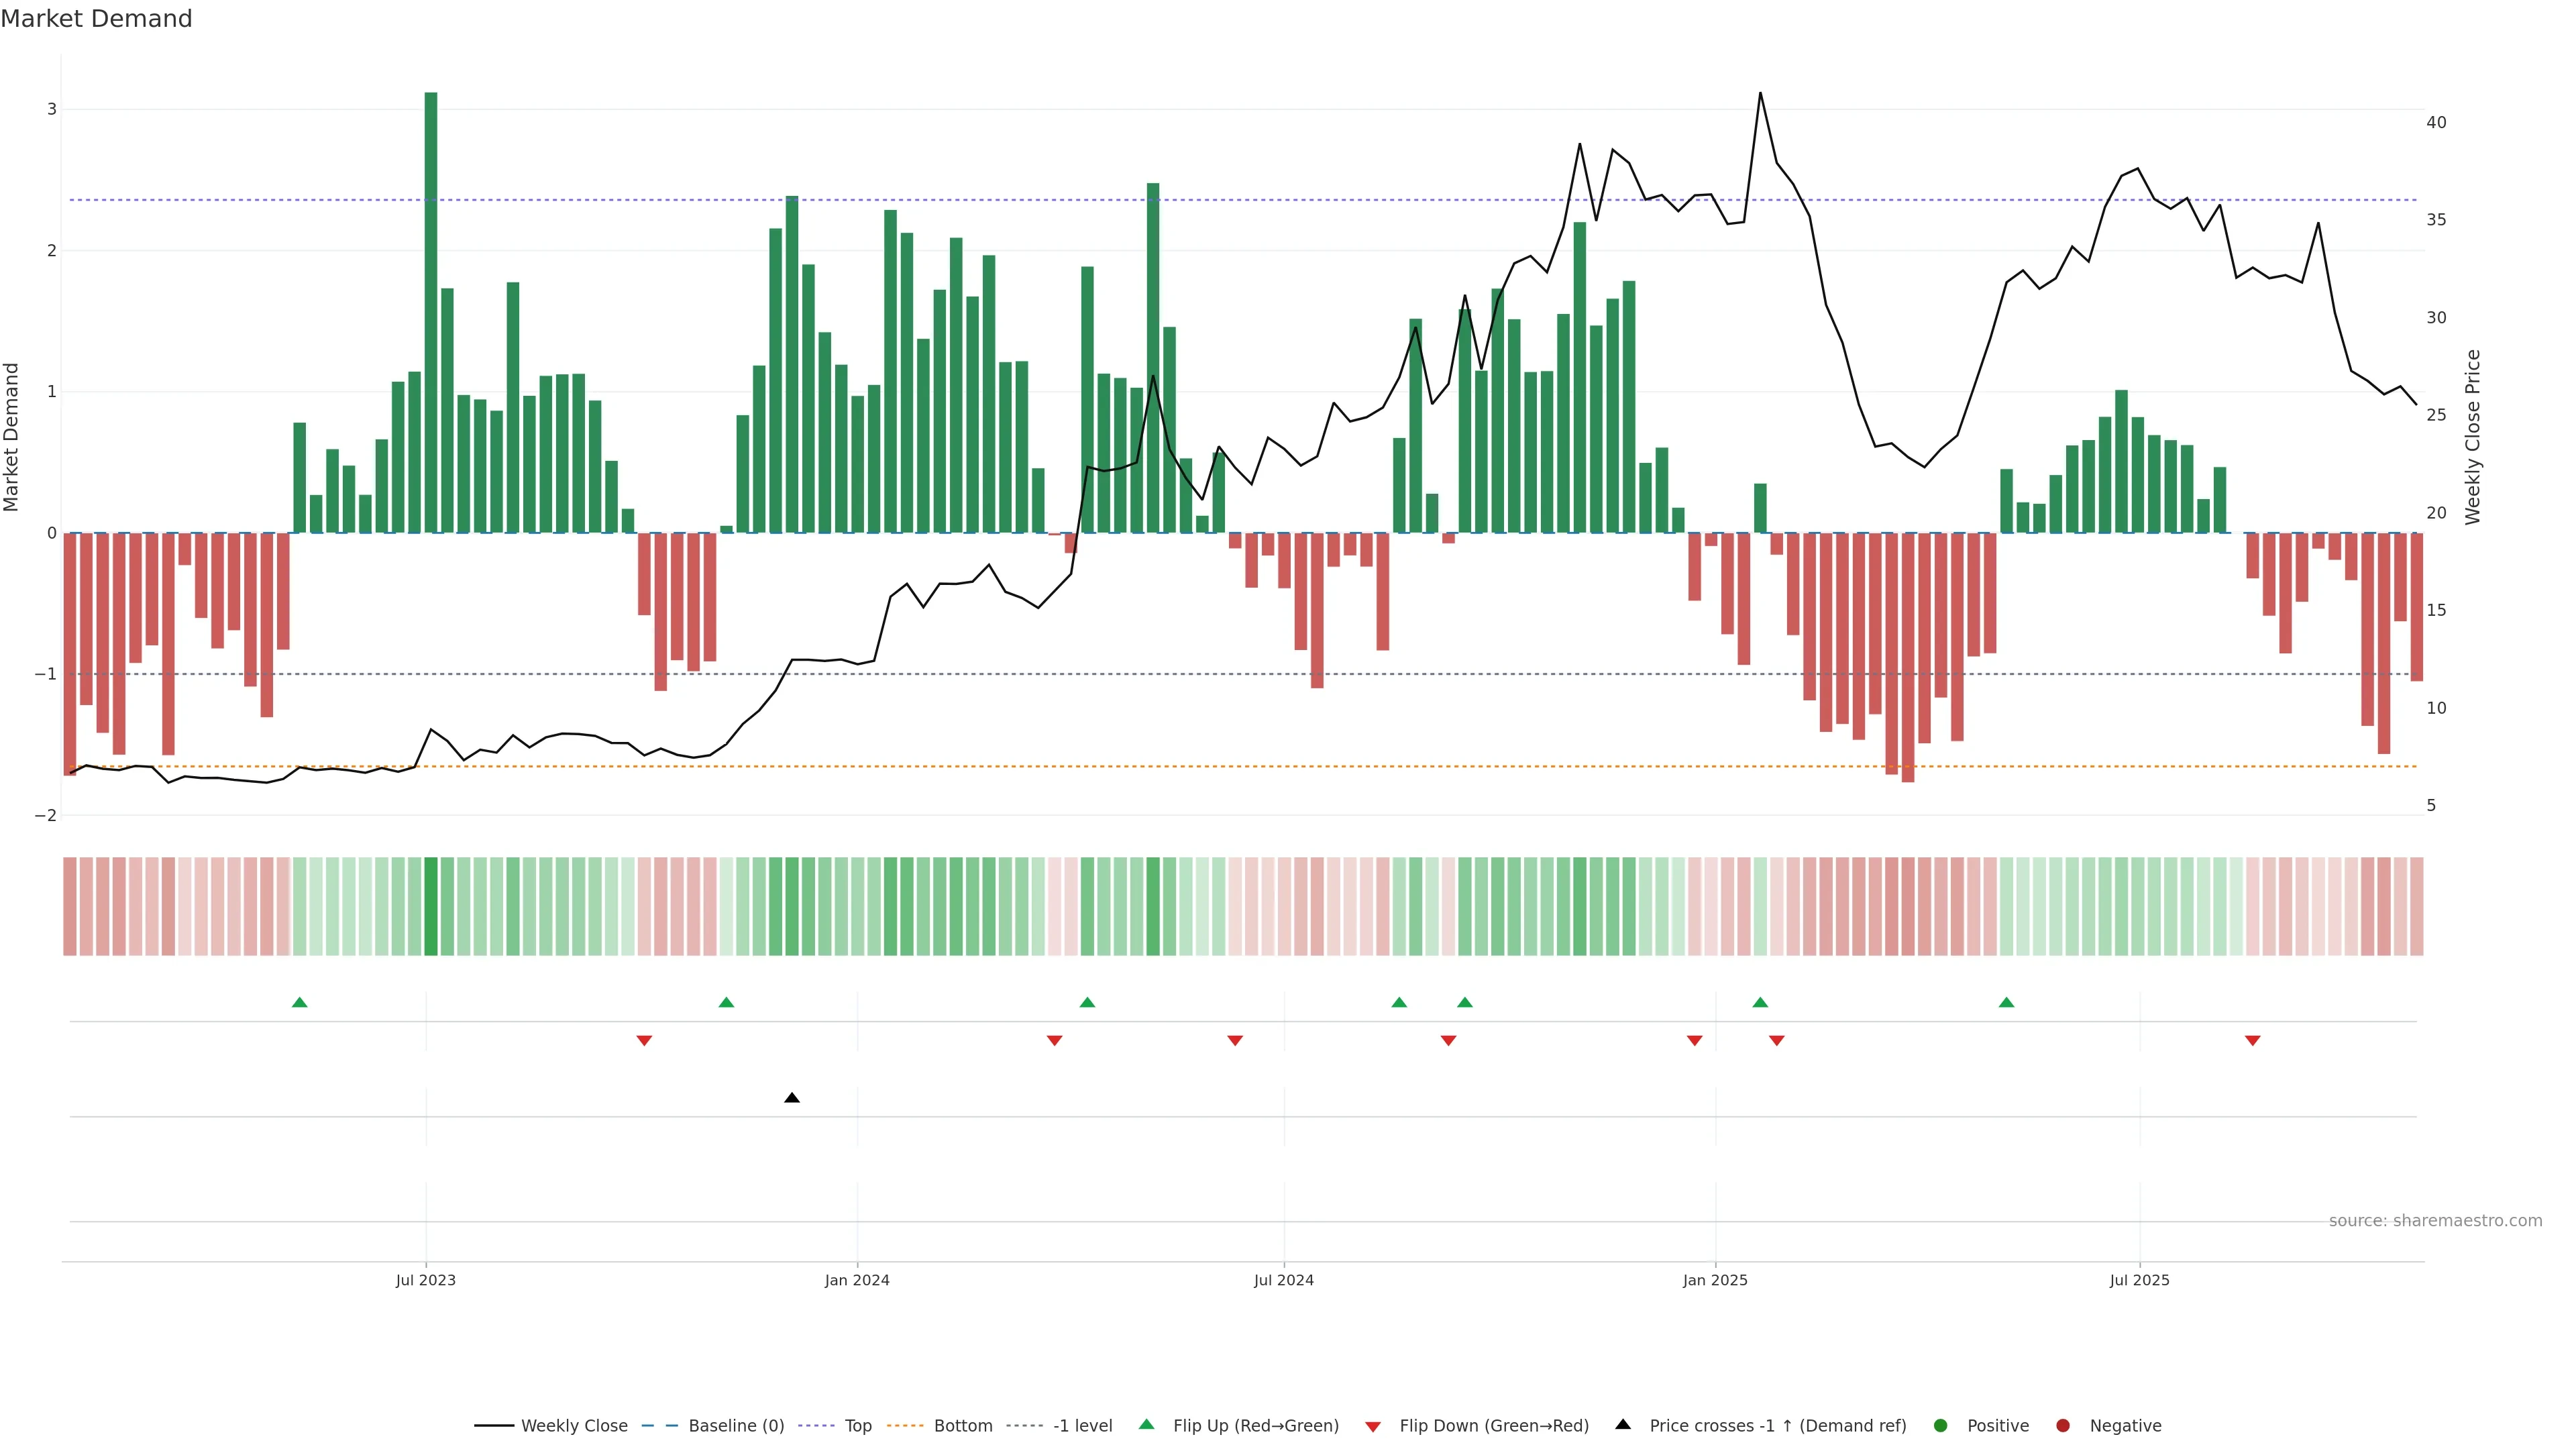Click red triangle icon beside Flip Down legend
This screenshot has height=1449, width=2576.
(x=1373, y=1426)
